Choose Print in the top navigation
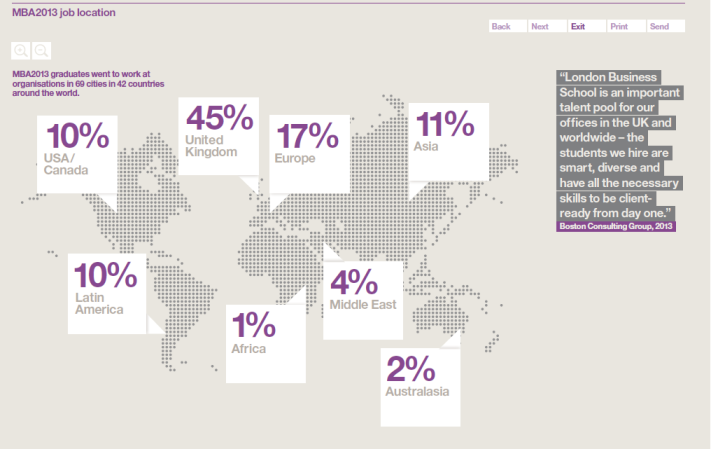The height and width of the screenshot is (449, 711). coord(619,27)
